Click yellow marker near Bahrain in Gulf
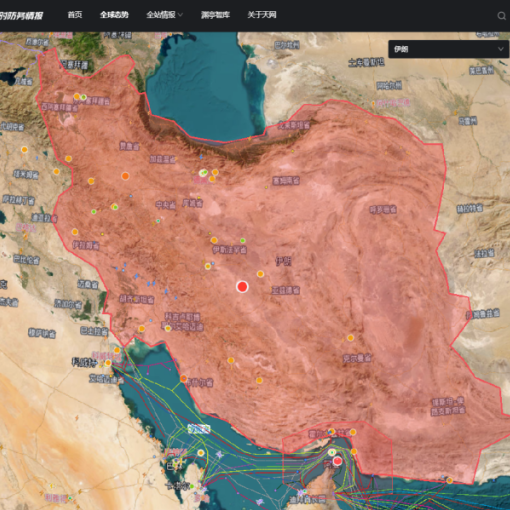 click(x=201, y=453)
